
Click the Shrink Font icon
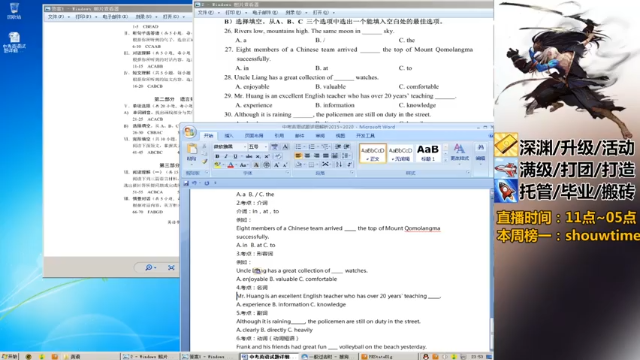click(285, 165)
